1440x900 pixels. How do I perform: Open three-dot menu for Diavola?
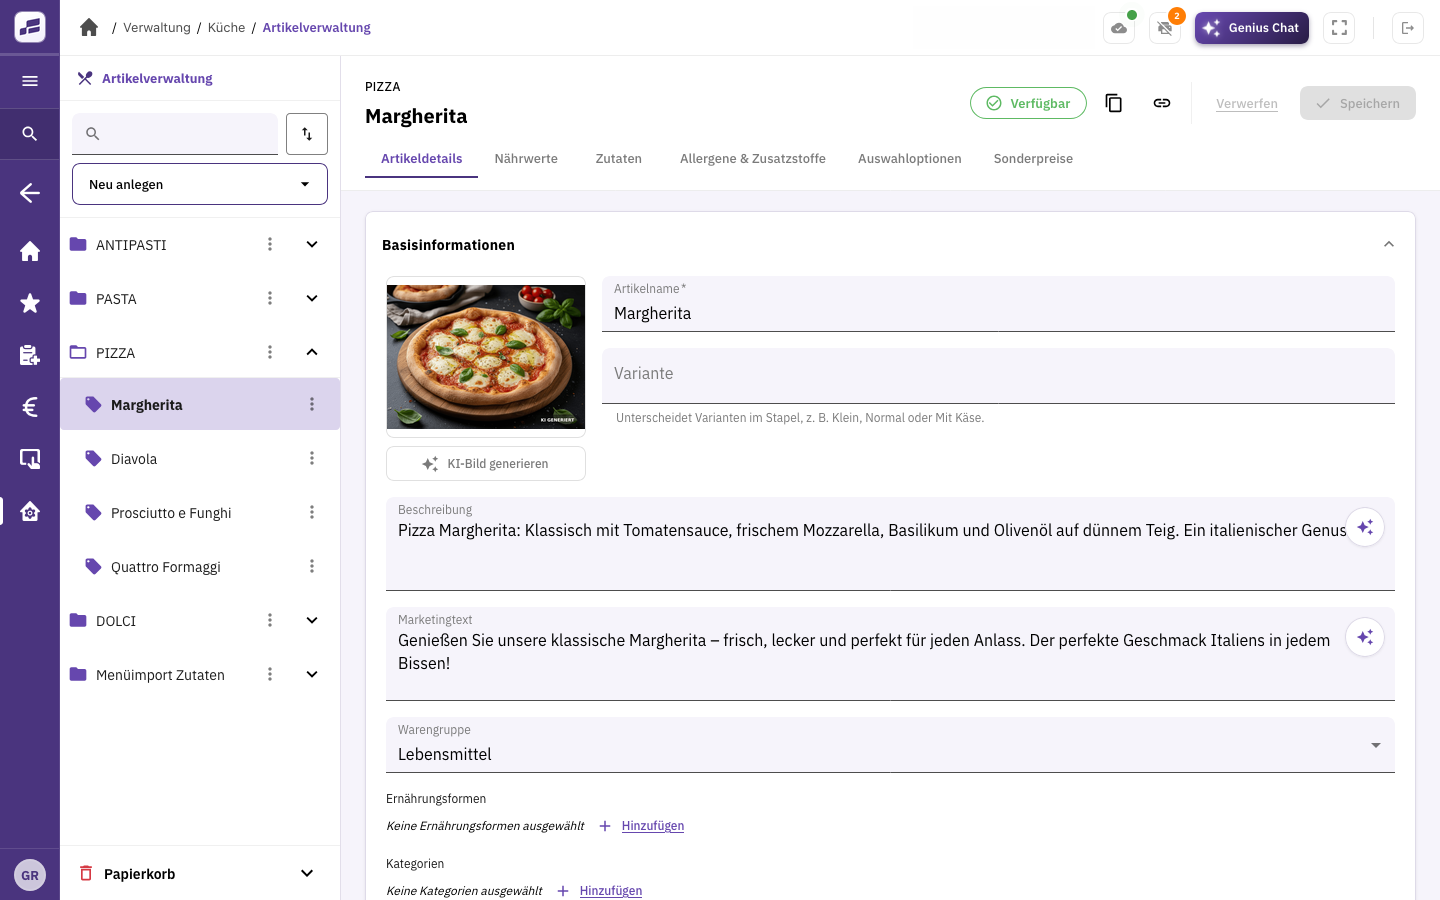[312, 458]
